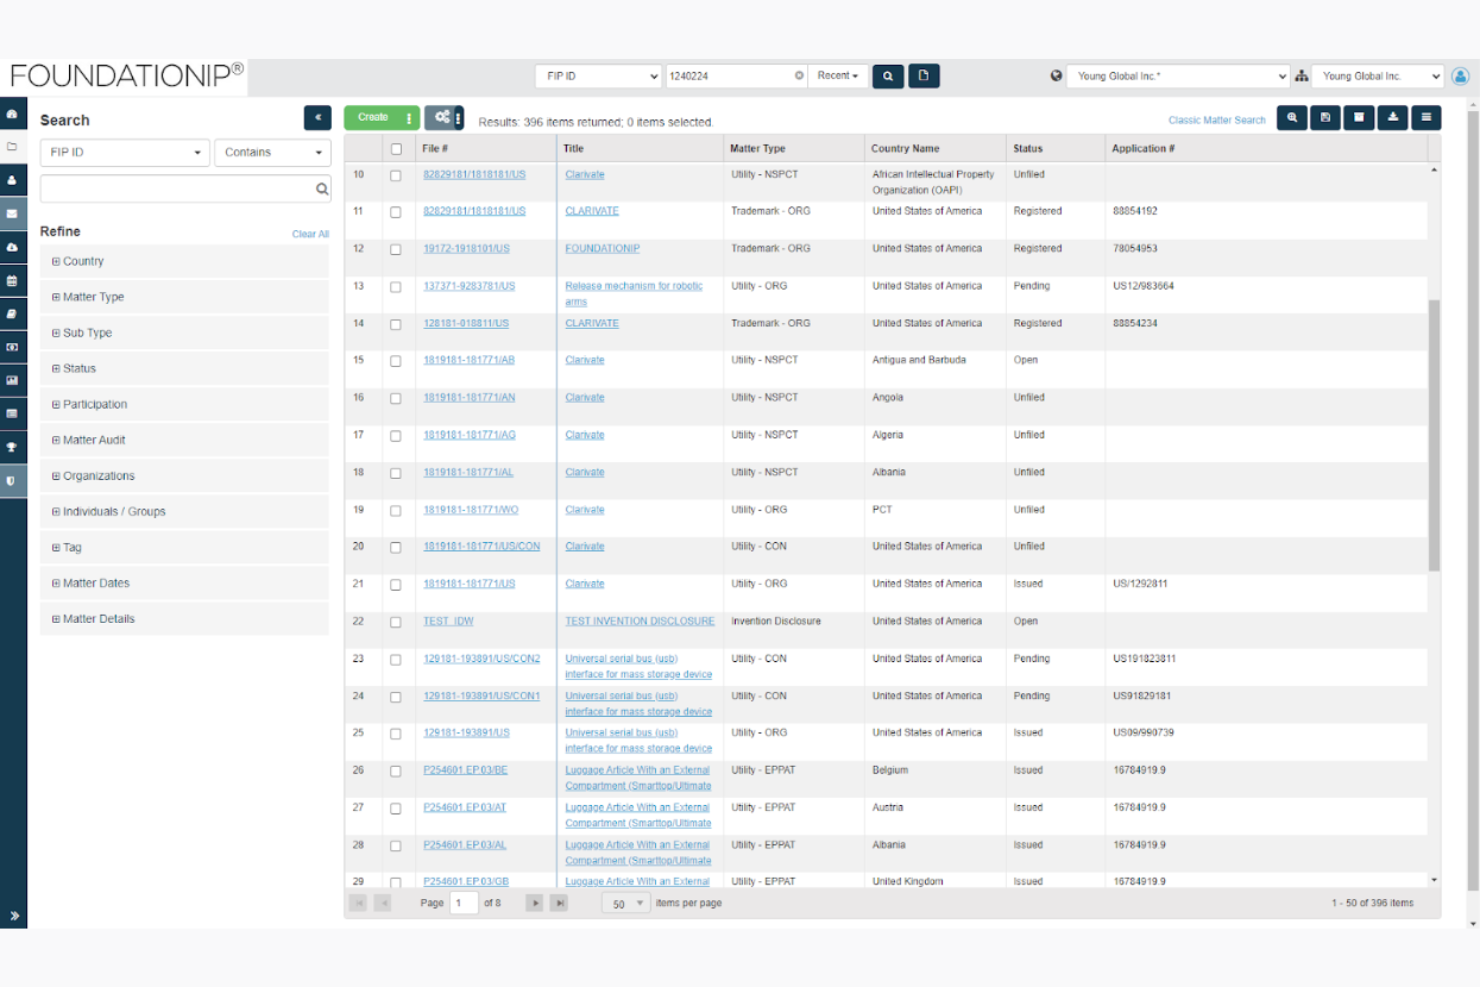Expand the Matter Audit refine filter
The width and height of the screenshot is (1480, 987).
184,440
